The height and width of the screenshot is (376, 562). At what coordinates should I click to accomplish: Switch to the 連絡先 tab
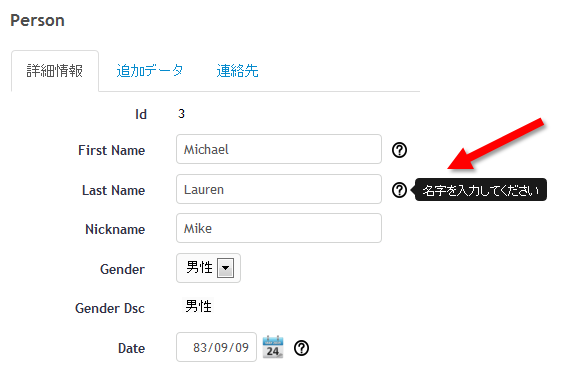pos(237,71)
